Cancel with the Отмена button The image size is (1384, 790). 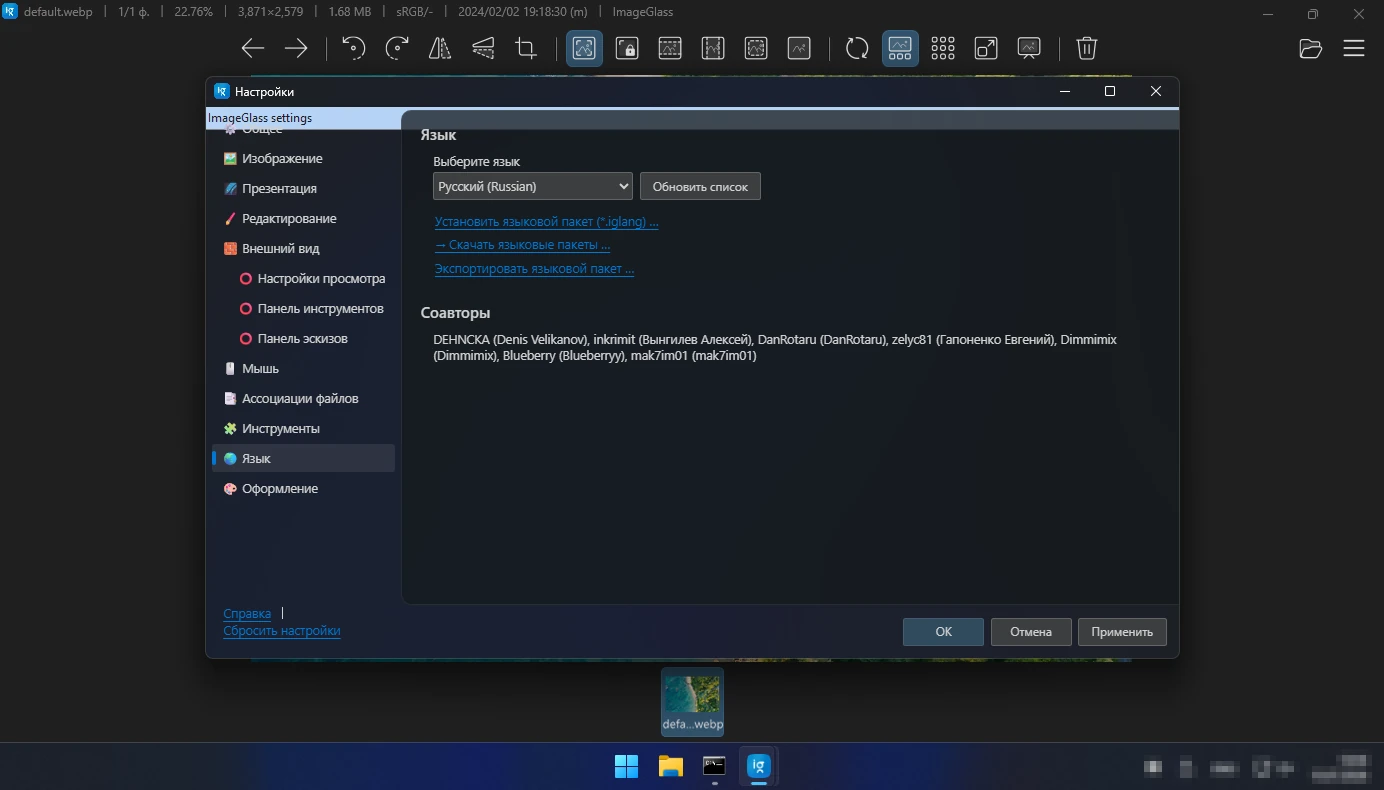(1031, 632)
